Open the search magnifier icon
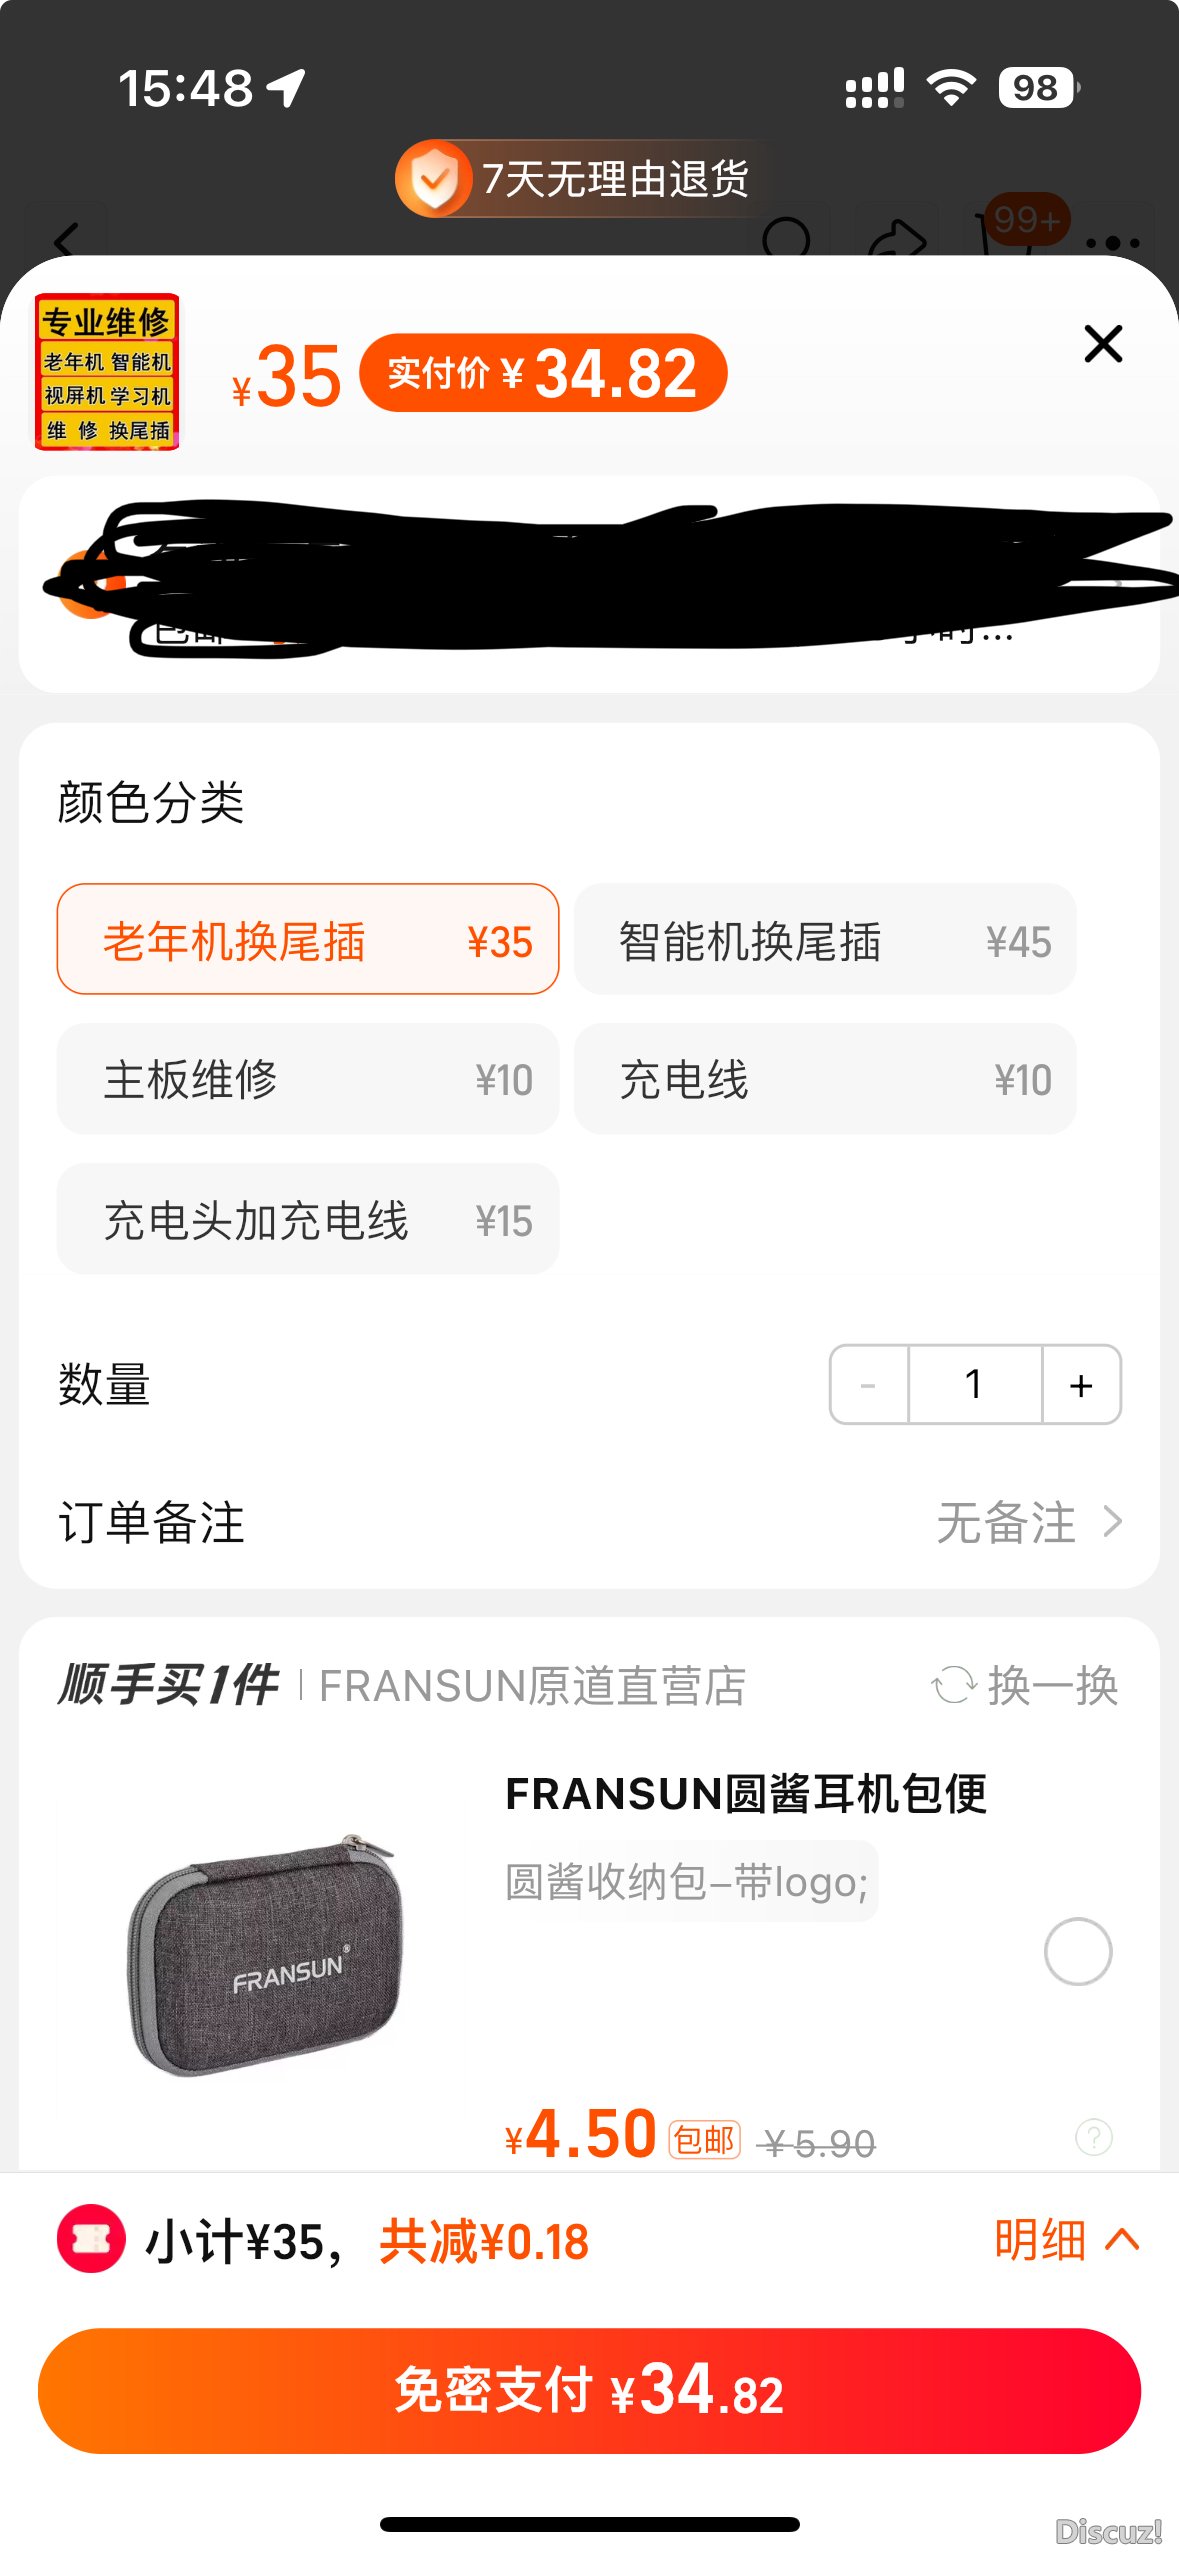Screen dimensions: 1179x2556 pyautogui.click(x=787, y=235)
